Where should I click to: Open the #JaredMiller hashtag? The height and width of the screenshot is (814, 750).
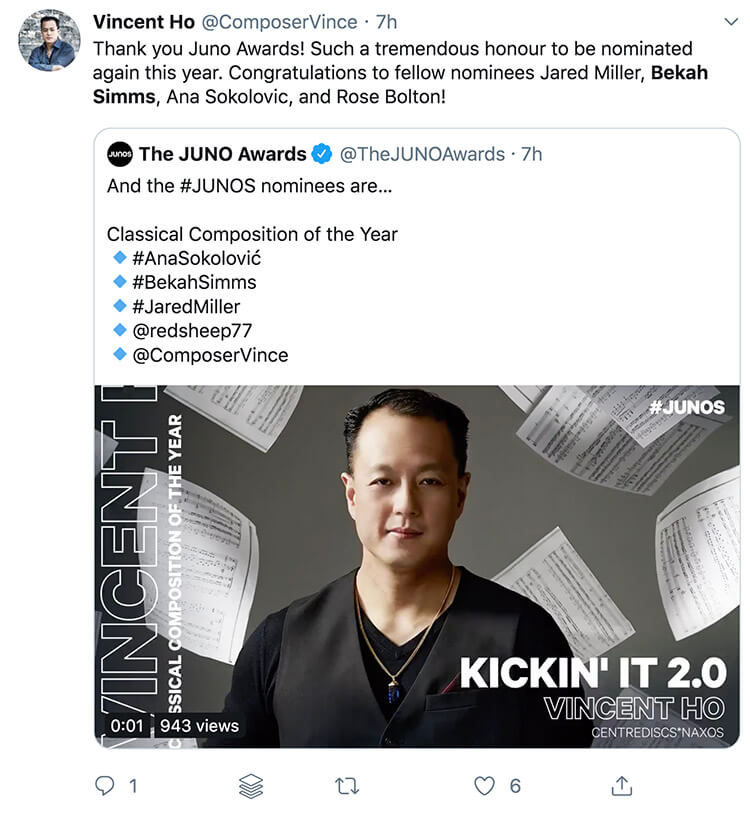pyautogui.click(x=186, y=306)
